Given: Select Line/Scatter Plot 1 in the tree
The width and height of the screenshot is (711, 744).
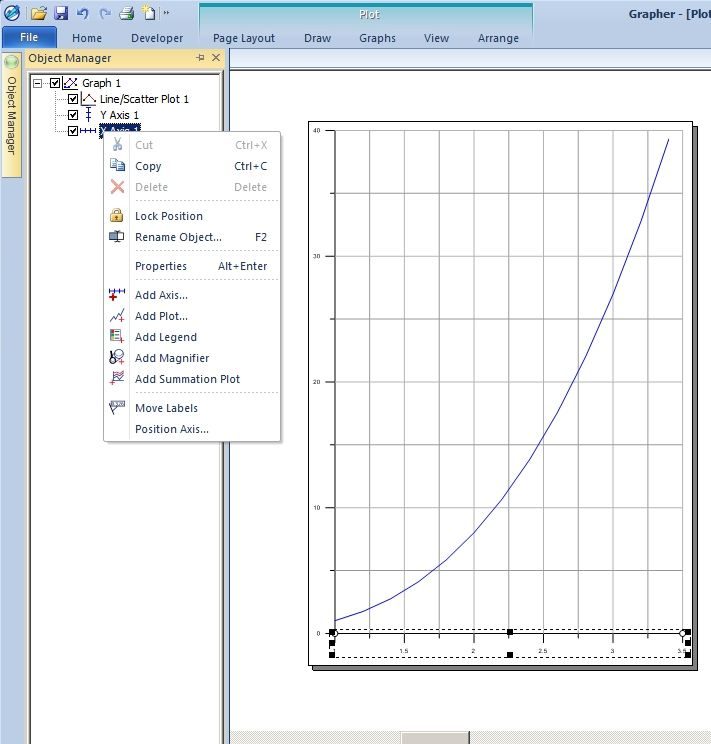Looking at the screenshot, I should coord(144,99).
